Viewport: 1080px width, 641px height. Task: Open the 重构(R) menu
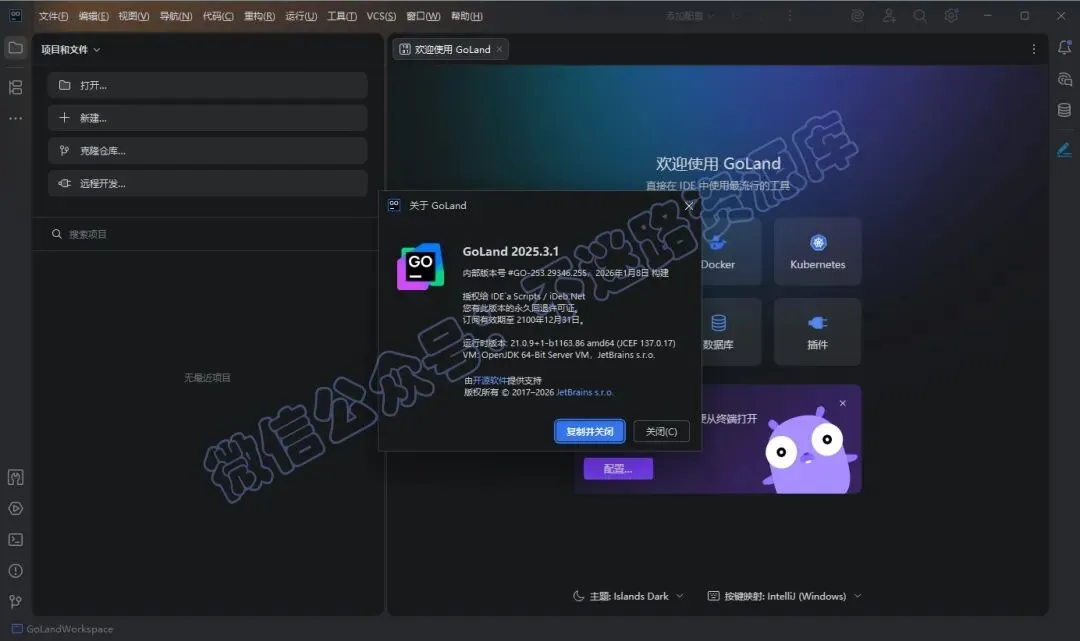pos(259,16)
